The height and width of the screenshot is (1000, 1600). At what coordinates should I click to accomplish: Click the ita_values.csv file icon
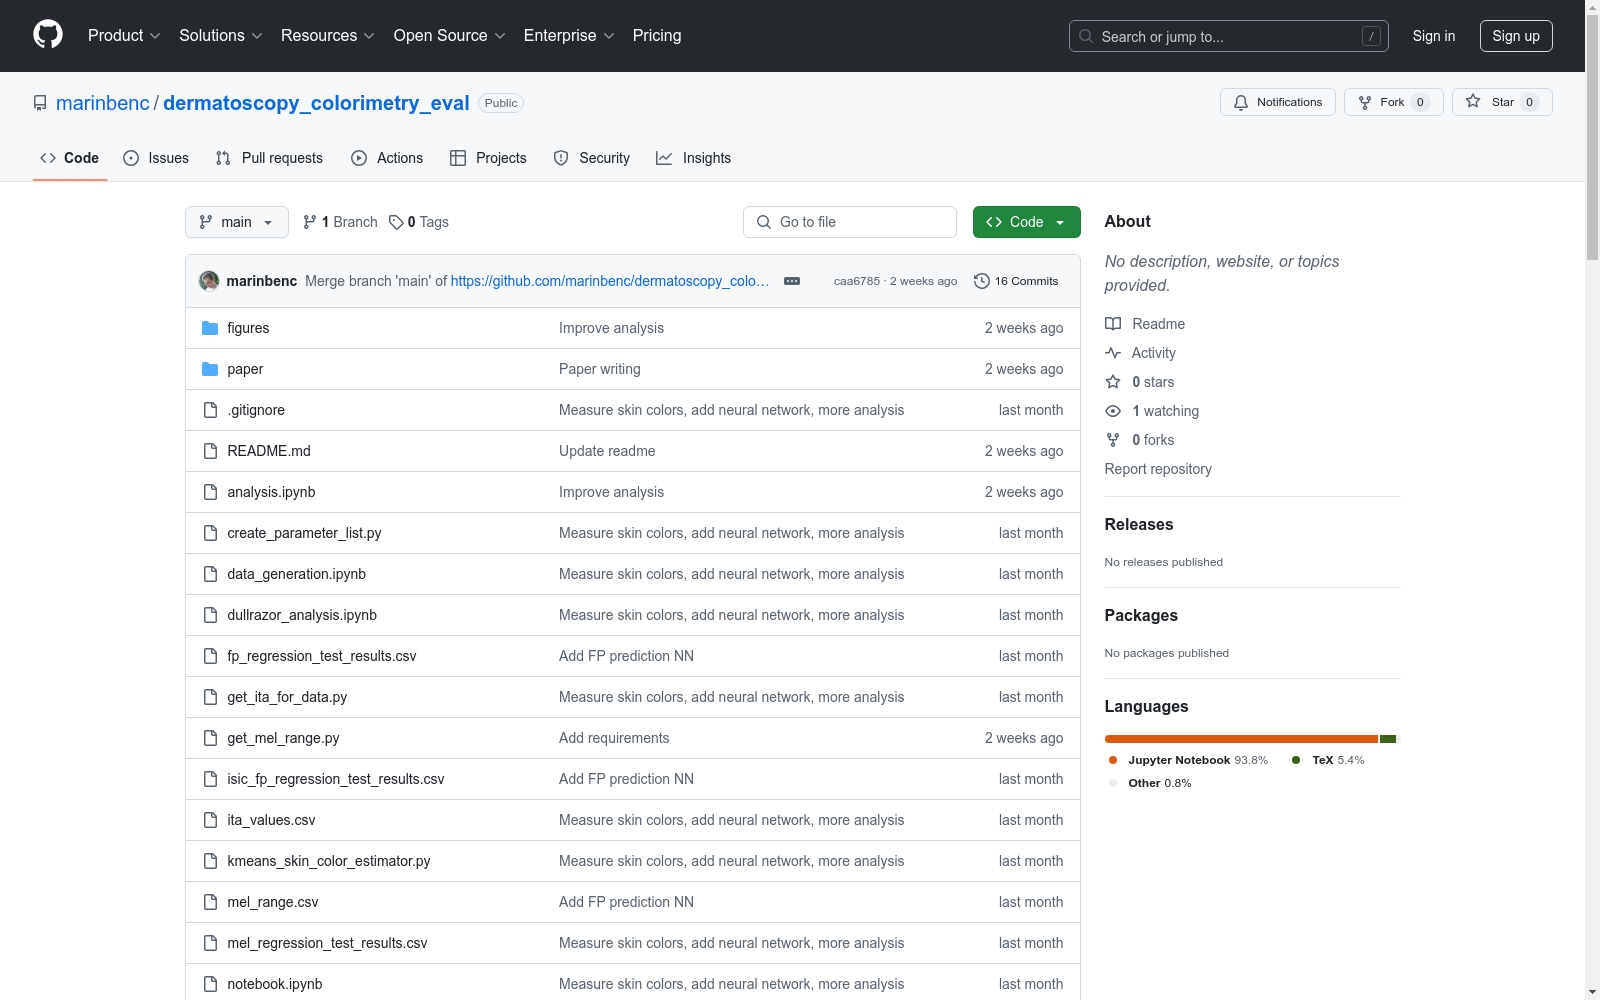point(210,820)
